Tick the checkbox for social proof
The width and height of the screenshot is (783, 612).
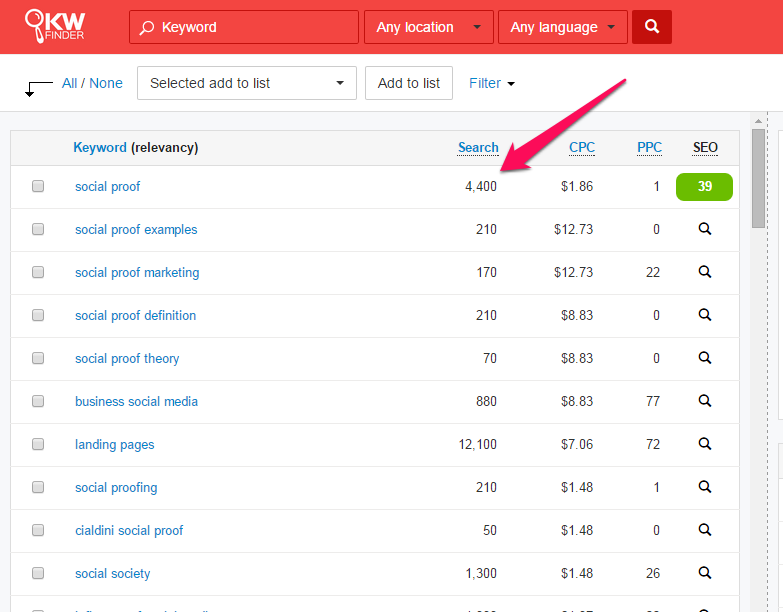point(38,186)
